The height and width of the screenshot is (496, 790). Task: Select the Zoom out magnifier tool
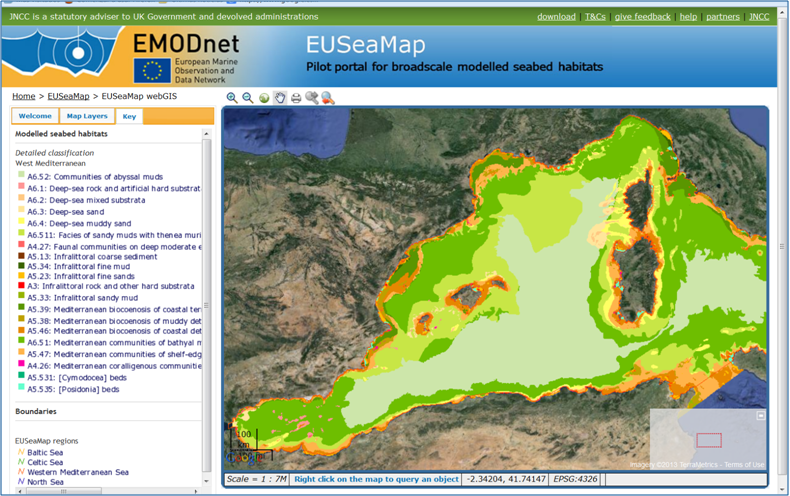point(247,98)
